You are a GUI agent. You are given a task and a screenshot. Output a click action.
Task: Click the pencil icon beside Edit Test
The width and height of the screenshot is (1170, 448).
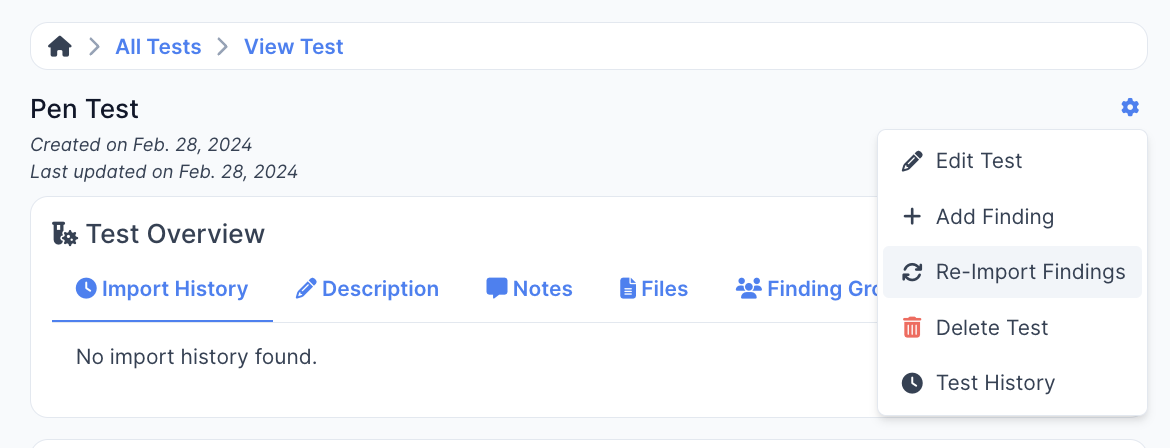[912, 161]
